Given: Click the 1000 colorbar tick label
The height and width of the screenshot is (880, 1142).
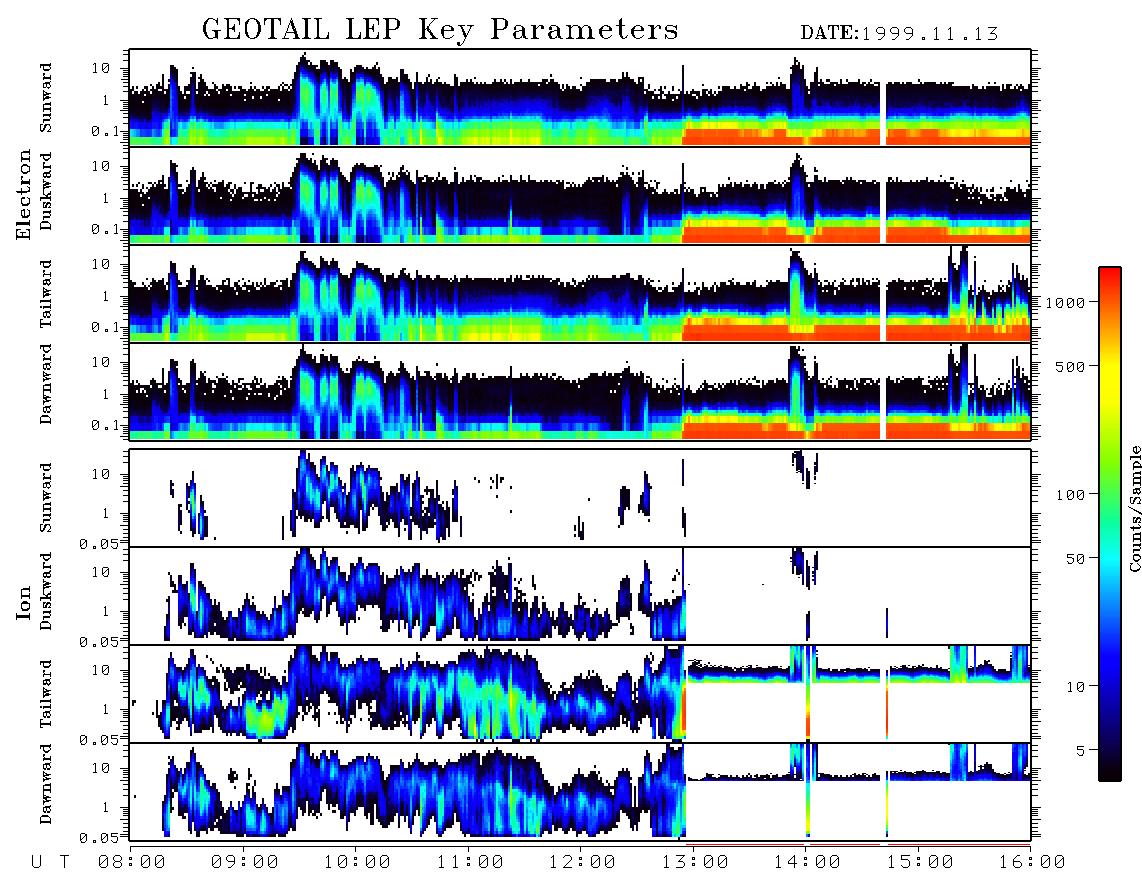Looking at the screenshot, I should [x=1066, y=302].
